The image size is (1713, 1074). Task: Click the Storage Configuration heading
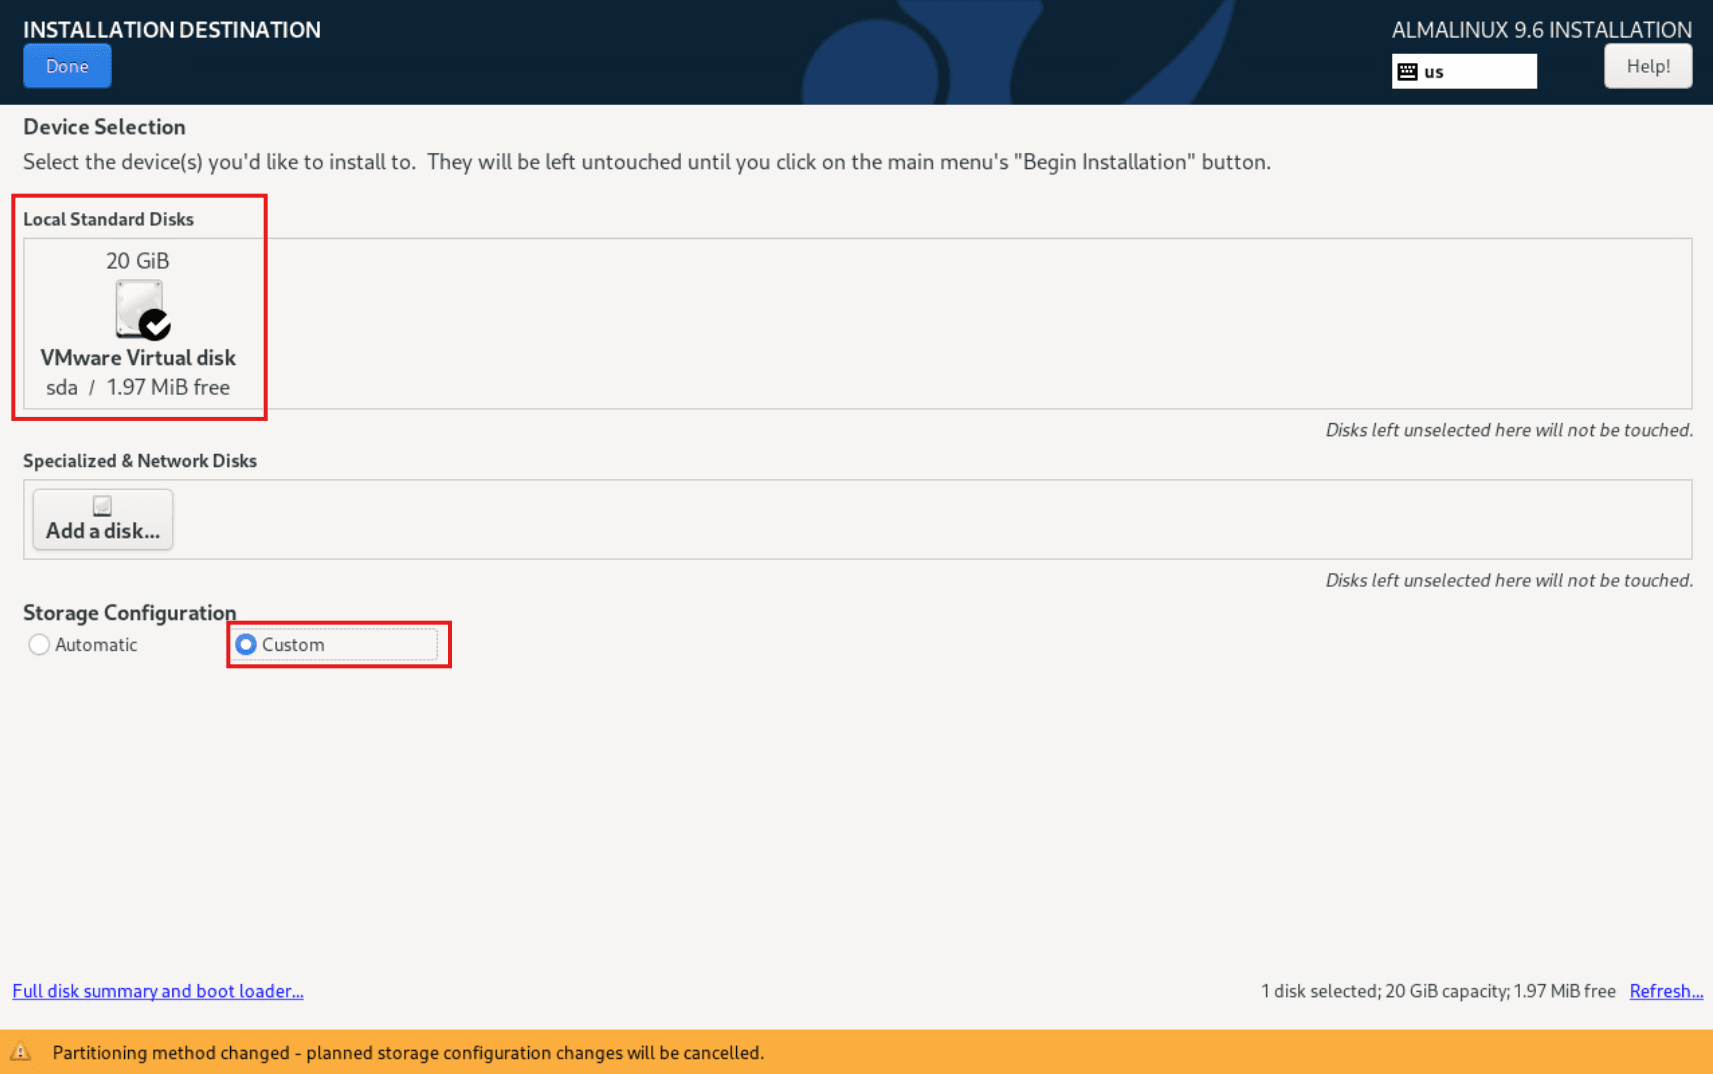pyautogui.click(x=130, y=613)
